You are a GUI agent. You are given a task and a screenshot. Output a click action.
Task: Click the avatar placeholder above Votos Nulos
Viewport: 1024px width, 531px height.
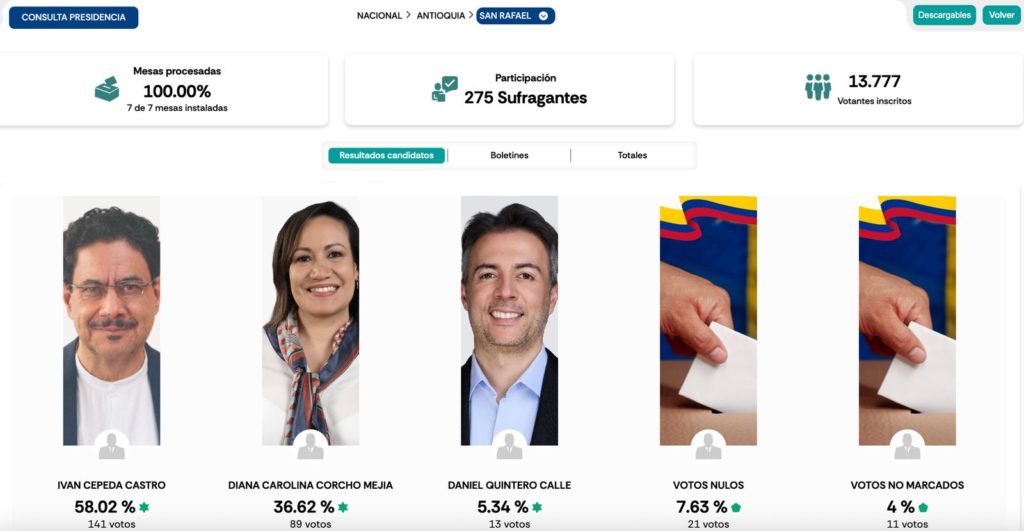point(708,446)
